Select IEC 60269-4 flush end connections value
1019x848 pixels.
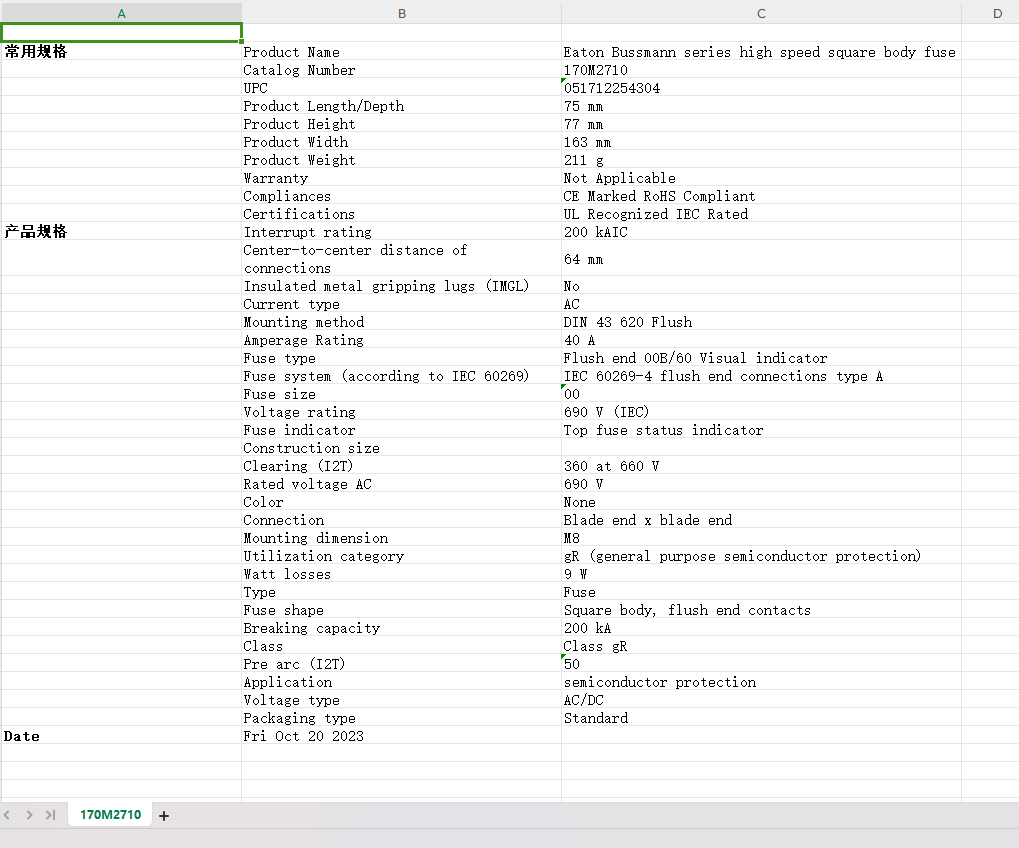[x=761, y=376]
